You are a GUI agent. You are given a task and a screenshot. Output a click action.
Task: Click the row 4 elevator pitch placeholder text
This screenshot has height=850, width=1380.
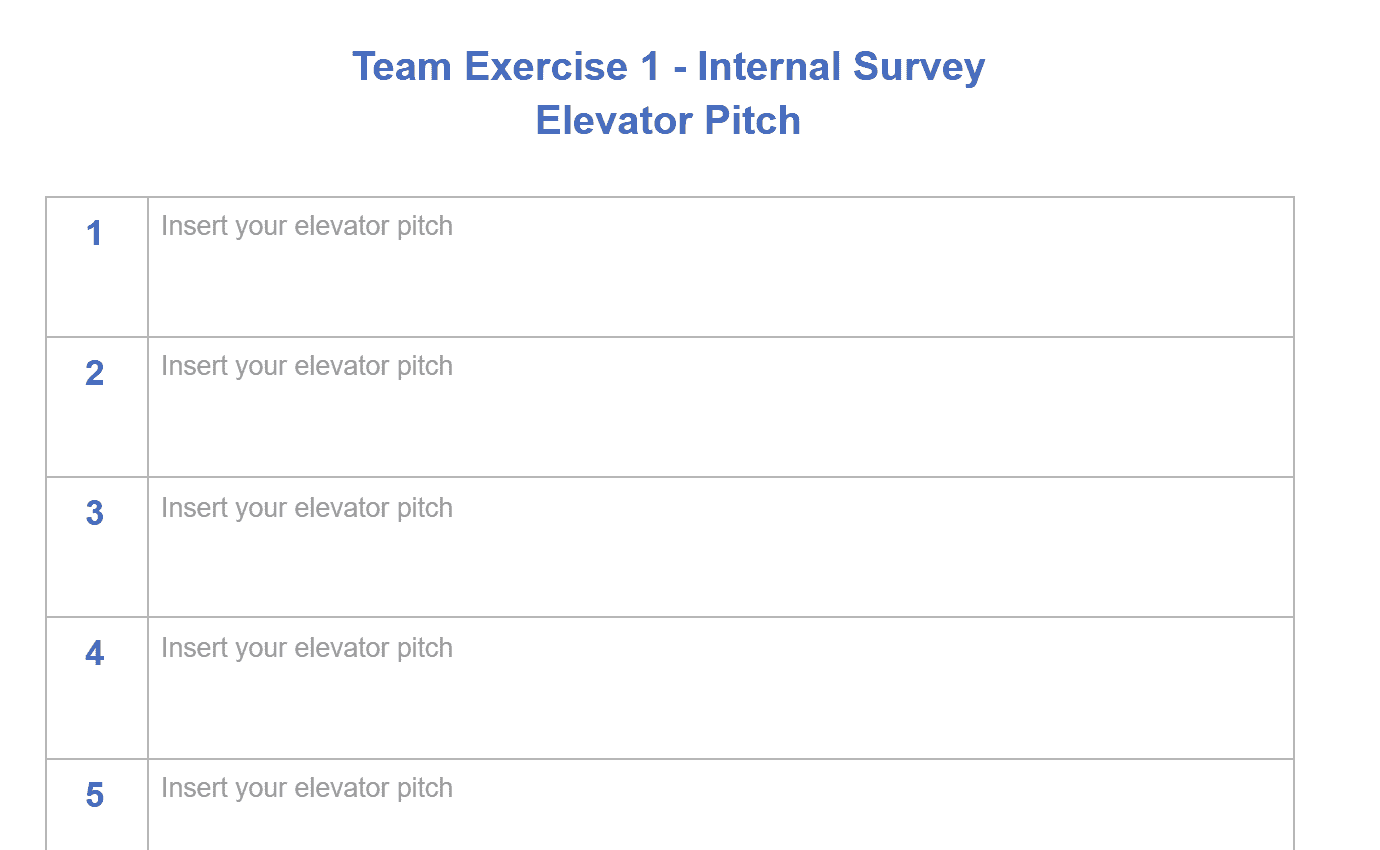307,649
